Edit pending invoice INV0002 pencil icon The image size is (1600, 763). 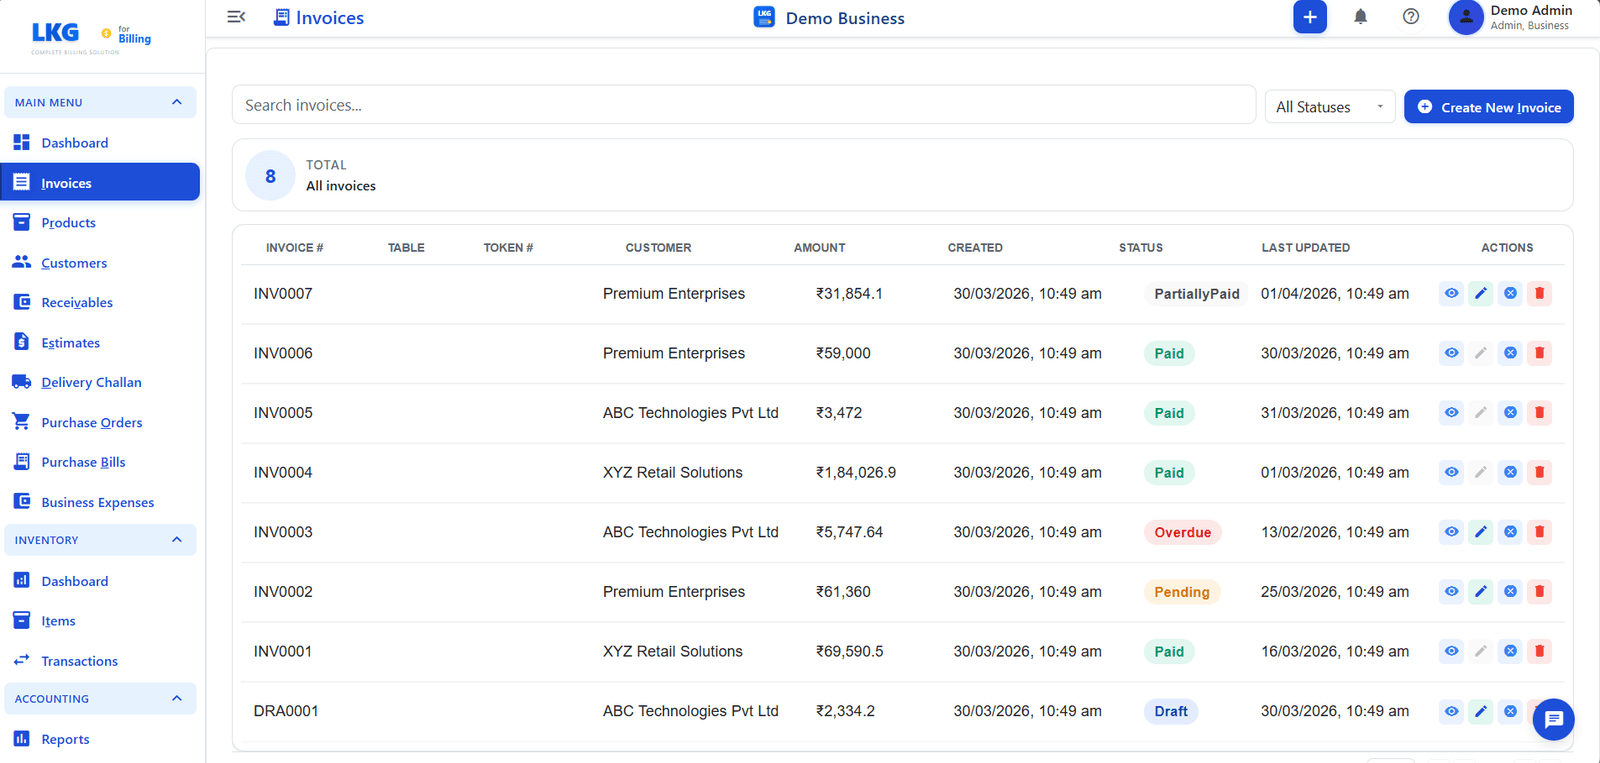[1481, 591]
